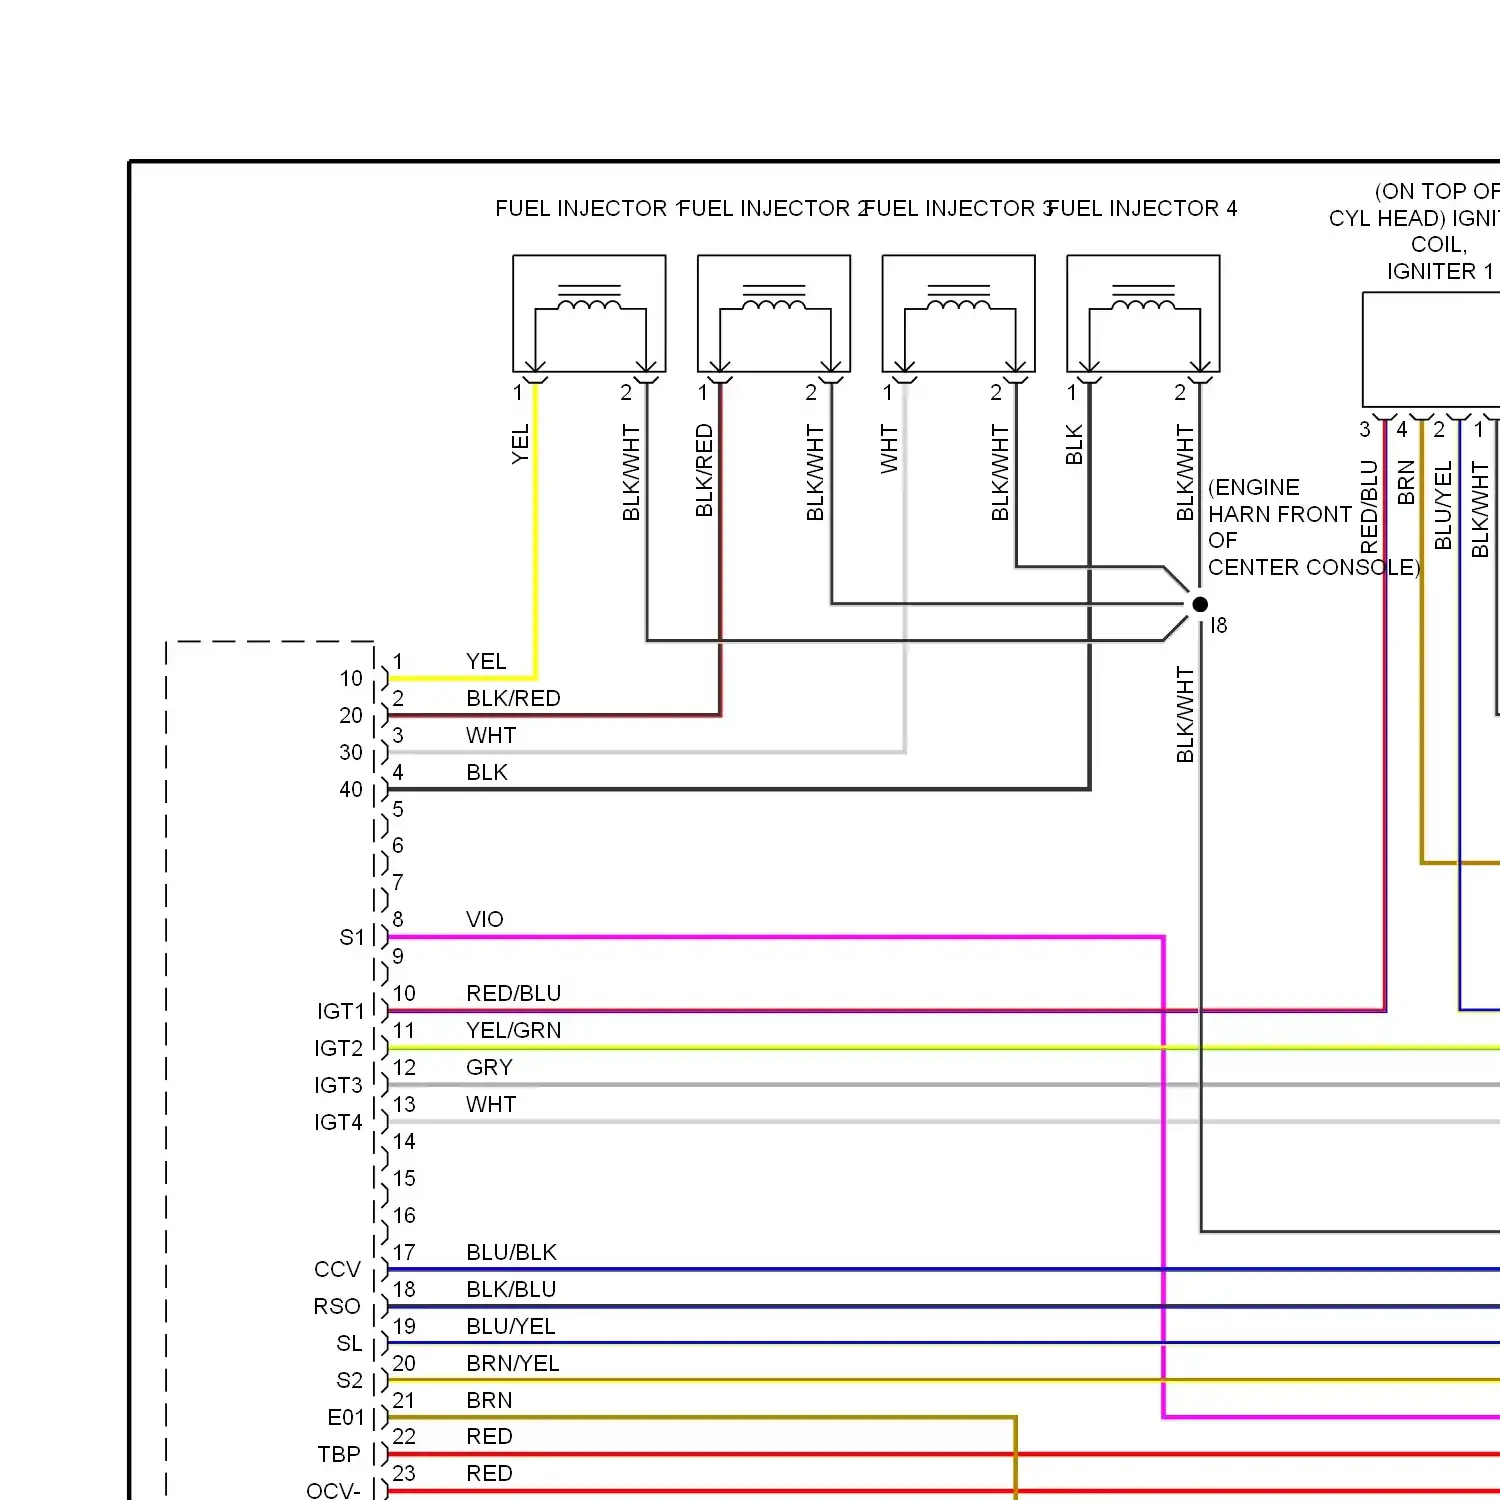This screenshot has width=1500, height=1500.
Task: Click the BLU/YEL label on pin 19 row
Action: coord(511,1326)
